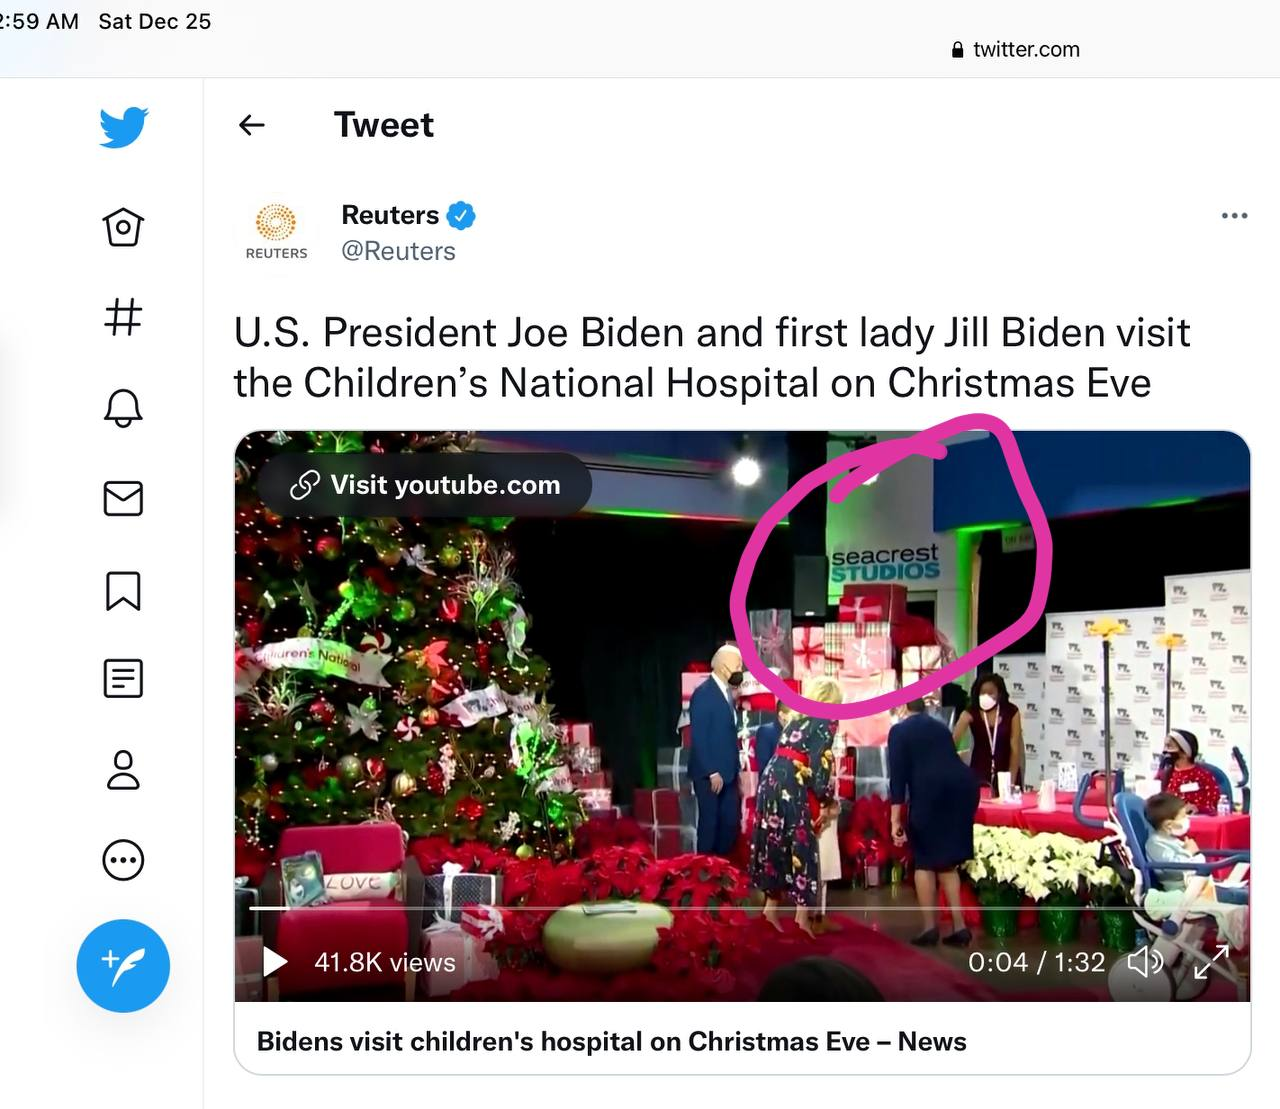Image resolution: width=1280 pixels, height=1109 pixels.
Task: Go back with the arrow
Action: (252, 125)
